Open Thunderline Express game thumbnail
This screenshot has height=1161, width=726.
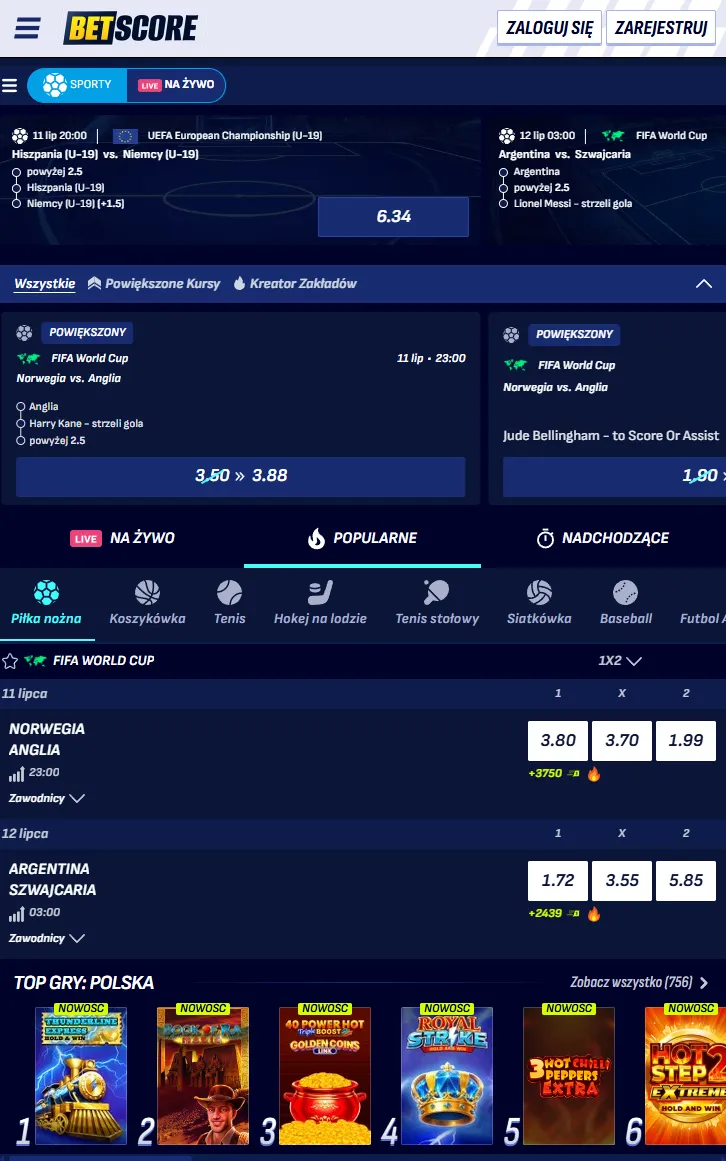point(81,1076)
